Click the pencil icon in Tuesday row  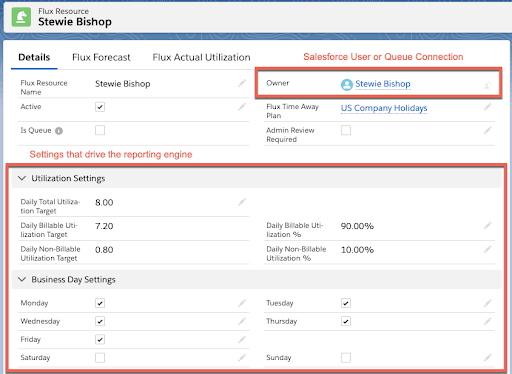coord(488,303)
